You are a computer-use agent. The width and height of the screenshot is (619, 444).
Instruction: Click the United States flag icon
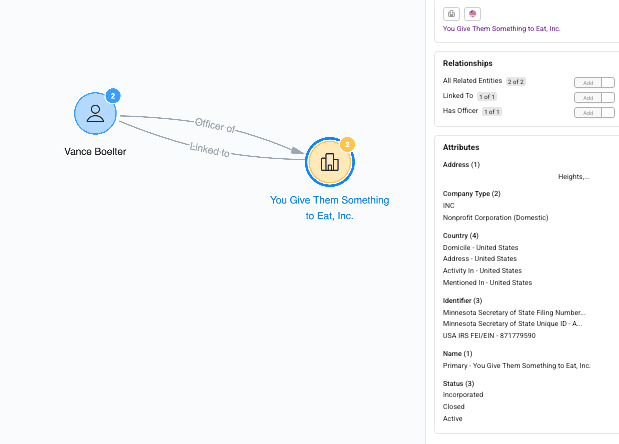point(473,13)
